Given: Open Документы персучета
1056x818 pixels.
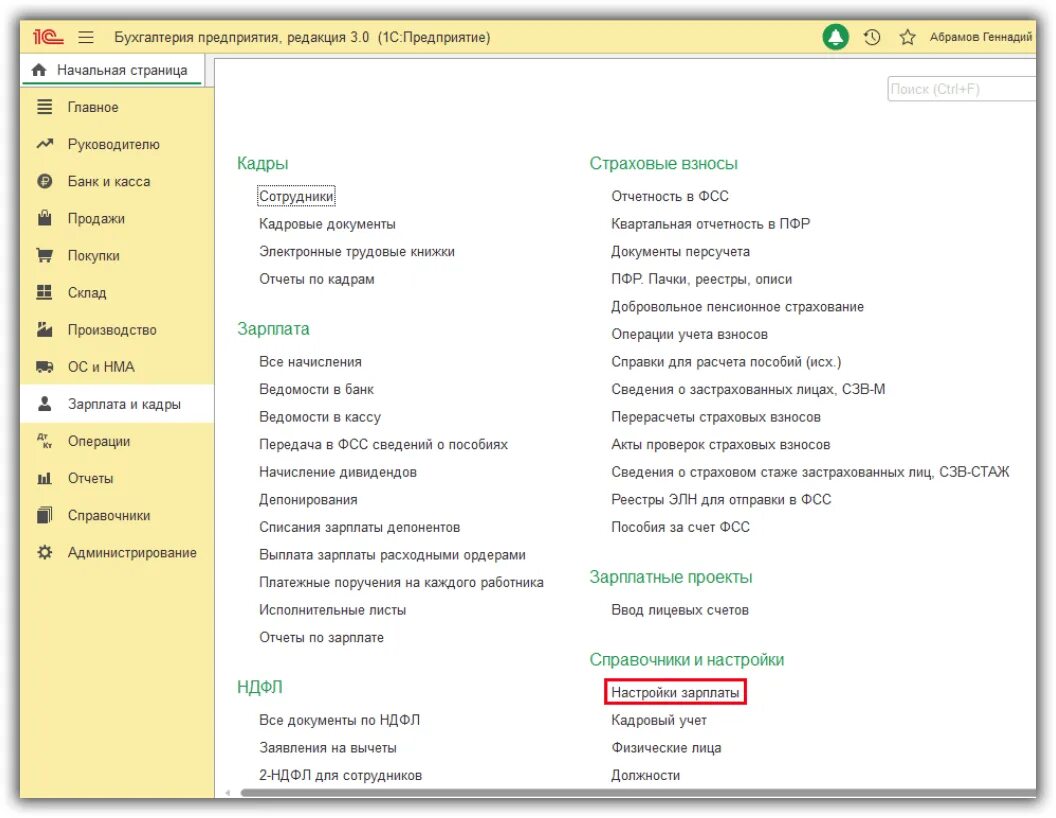Looking at the screenshot, I should click(680, 251).
